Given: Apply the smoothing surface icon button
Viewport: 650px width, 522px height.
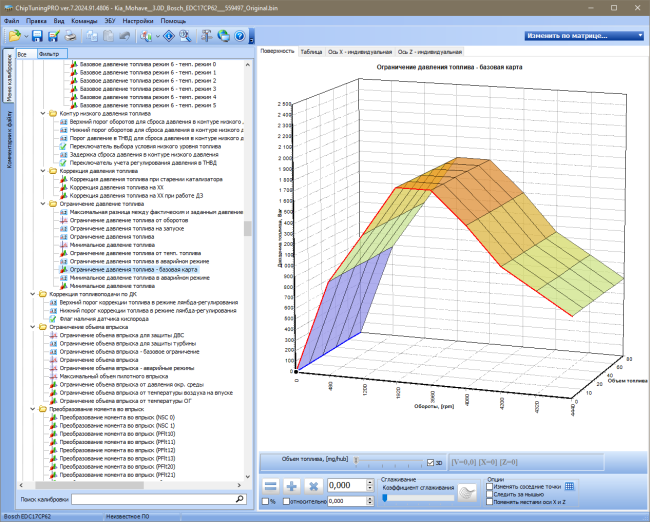Looking at the screenshot, I should tap(467, 493).
